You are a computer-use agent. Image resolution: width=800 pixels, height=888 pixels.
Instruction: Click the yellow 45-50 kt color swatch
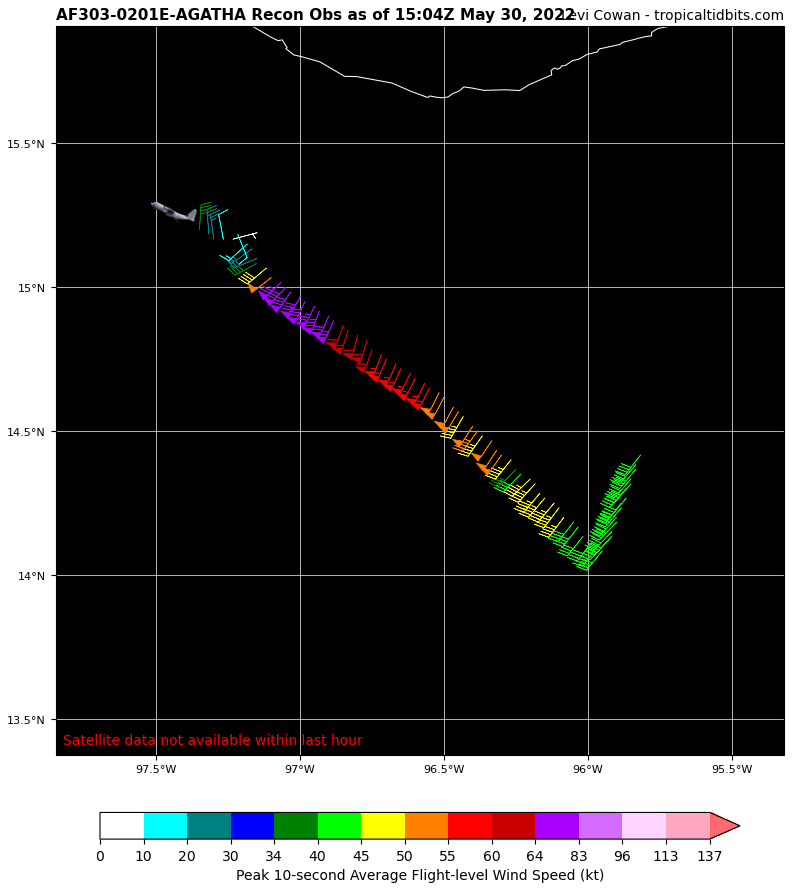pyautogui.click(x=383, y=825)
